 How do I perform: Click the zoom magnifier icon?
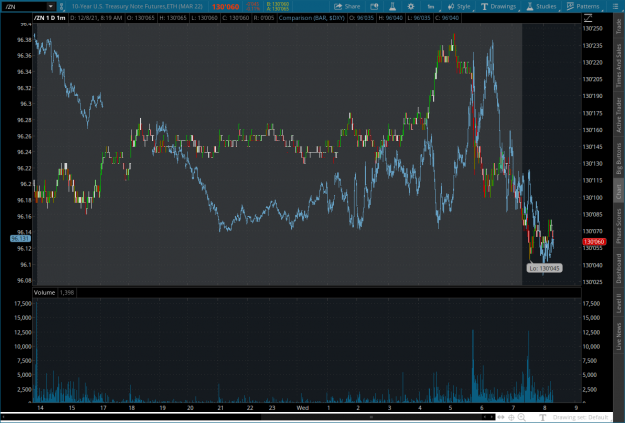(521, 417)
